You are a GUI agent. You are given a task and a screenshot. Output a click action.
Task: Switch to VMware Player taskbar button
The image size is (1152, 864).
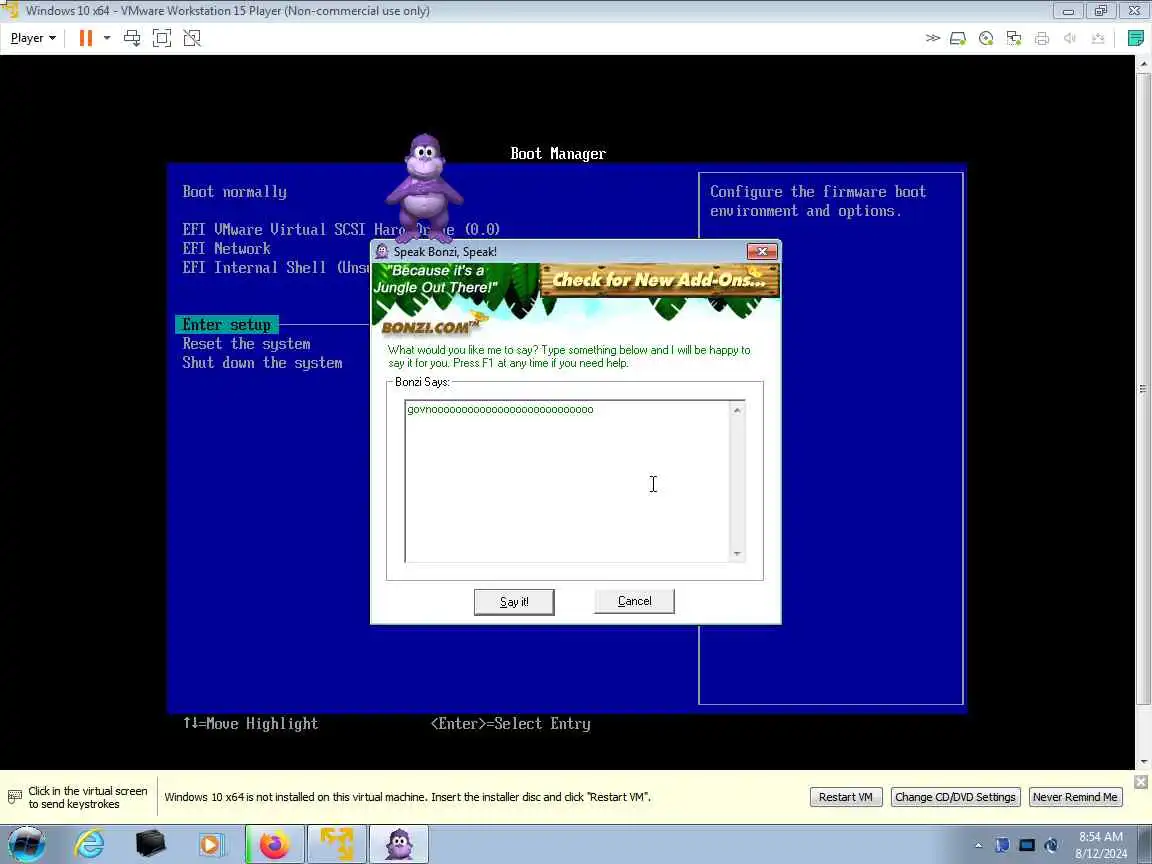point(336,844)
